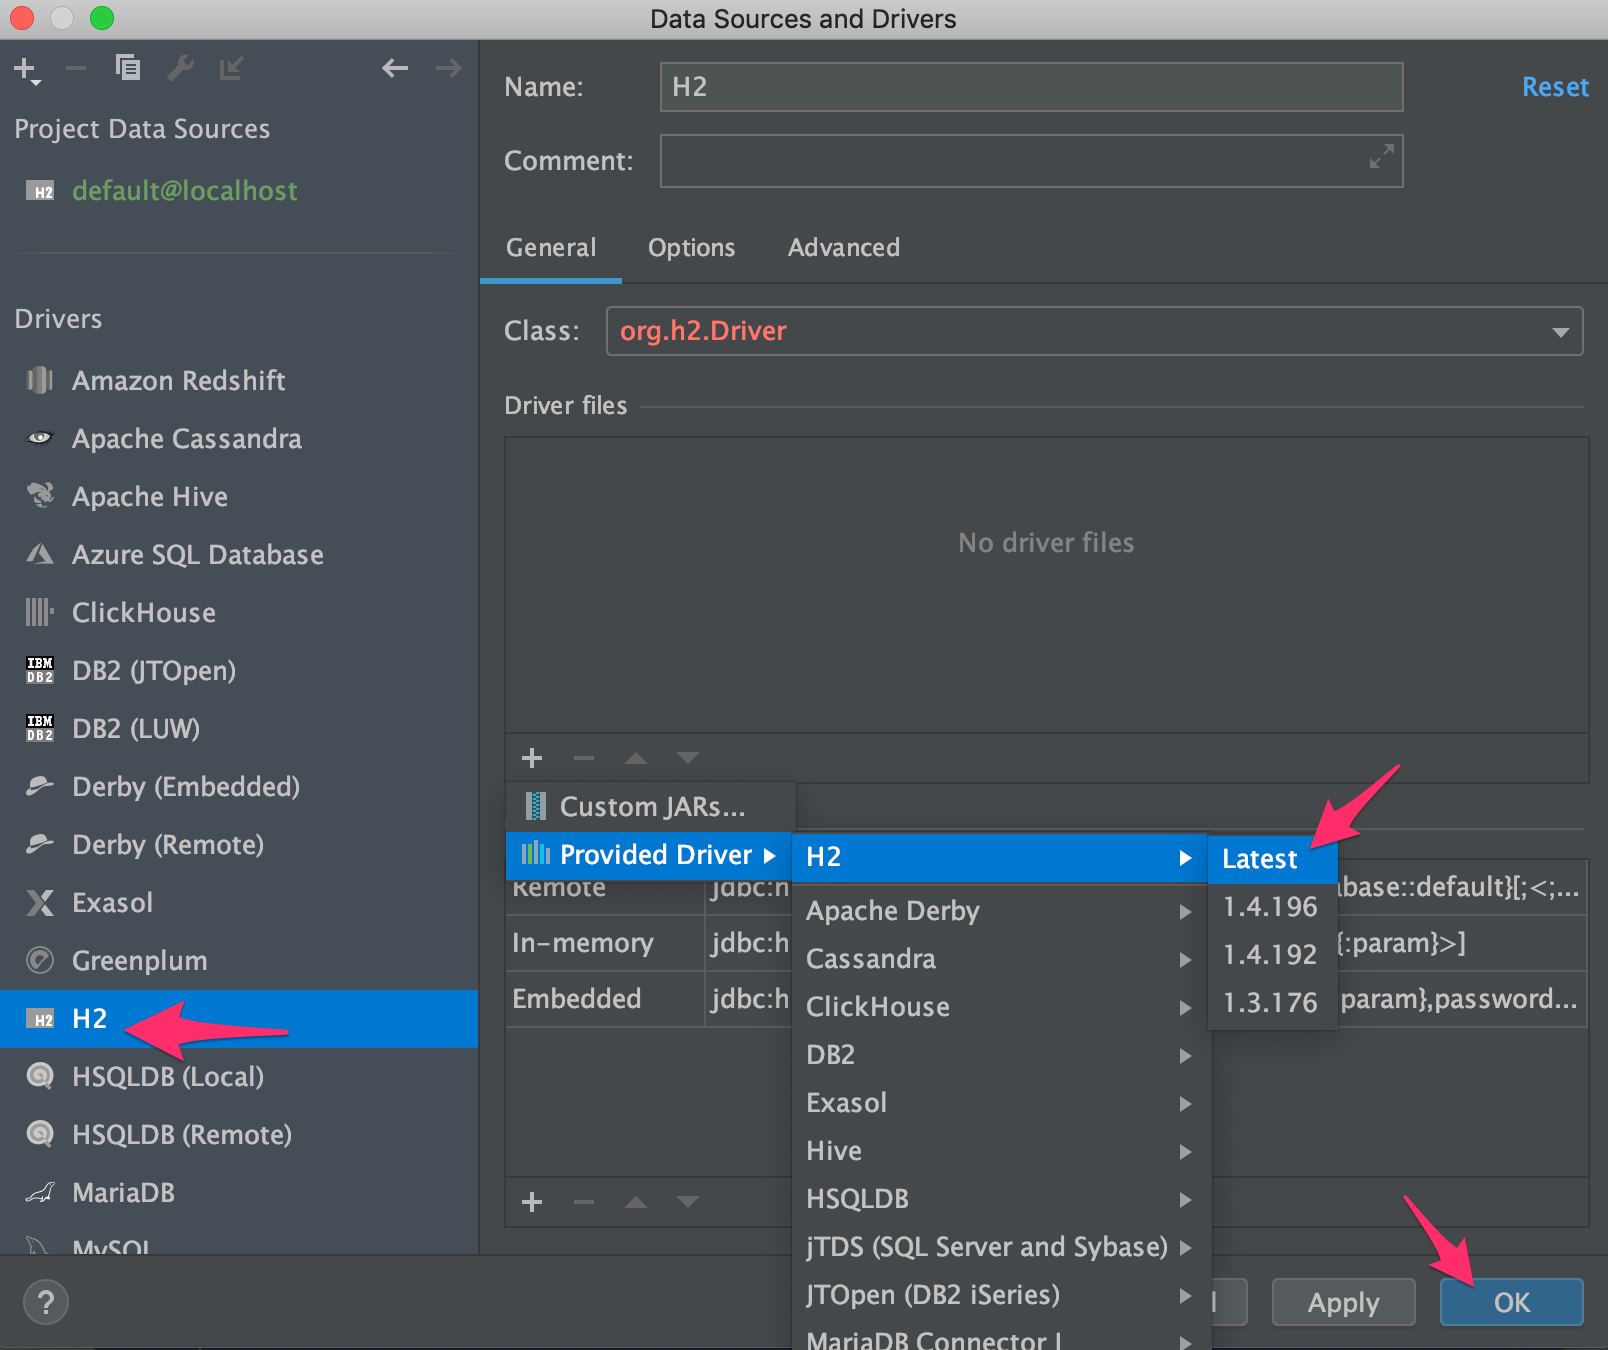Select H2 driver version 1.4.196

coord(1272,907)
